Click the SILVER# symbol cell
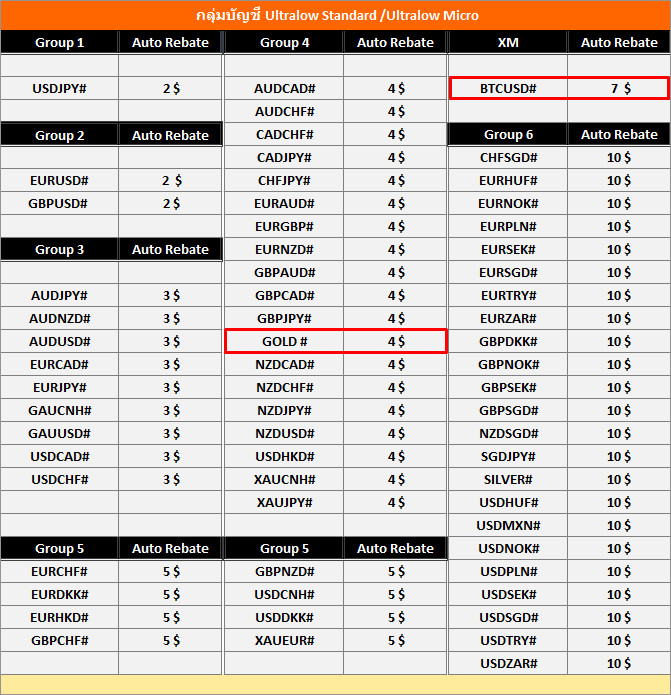671x695 pixels. pyautogui.click(x=508, y=479)
